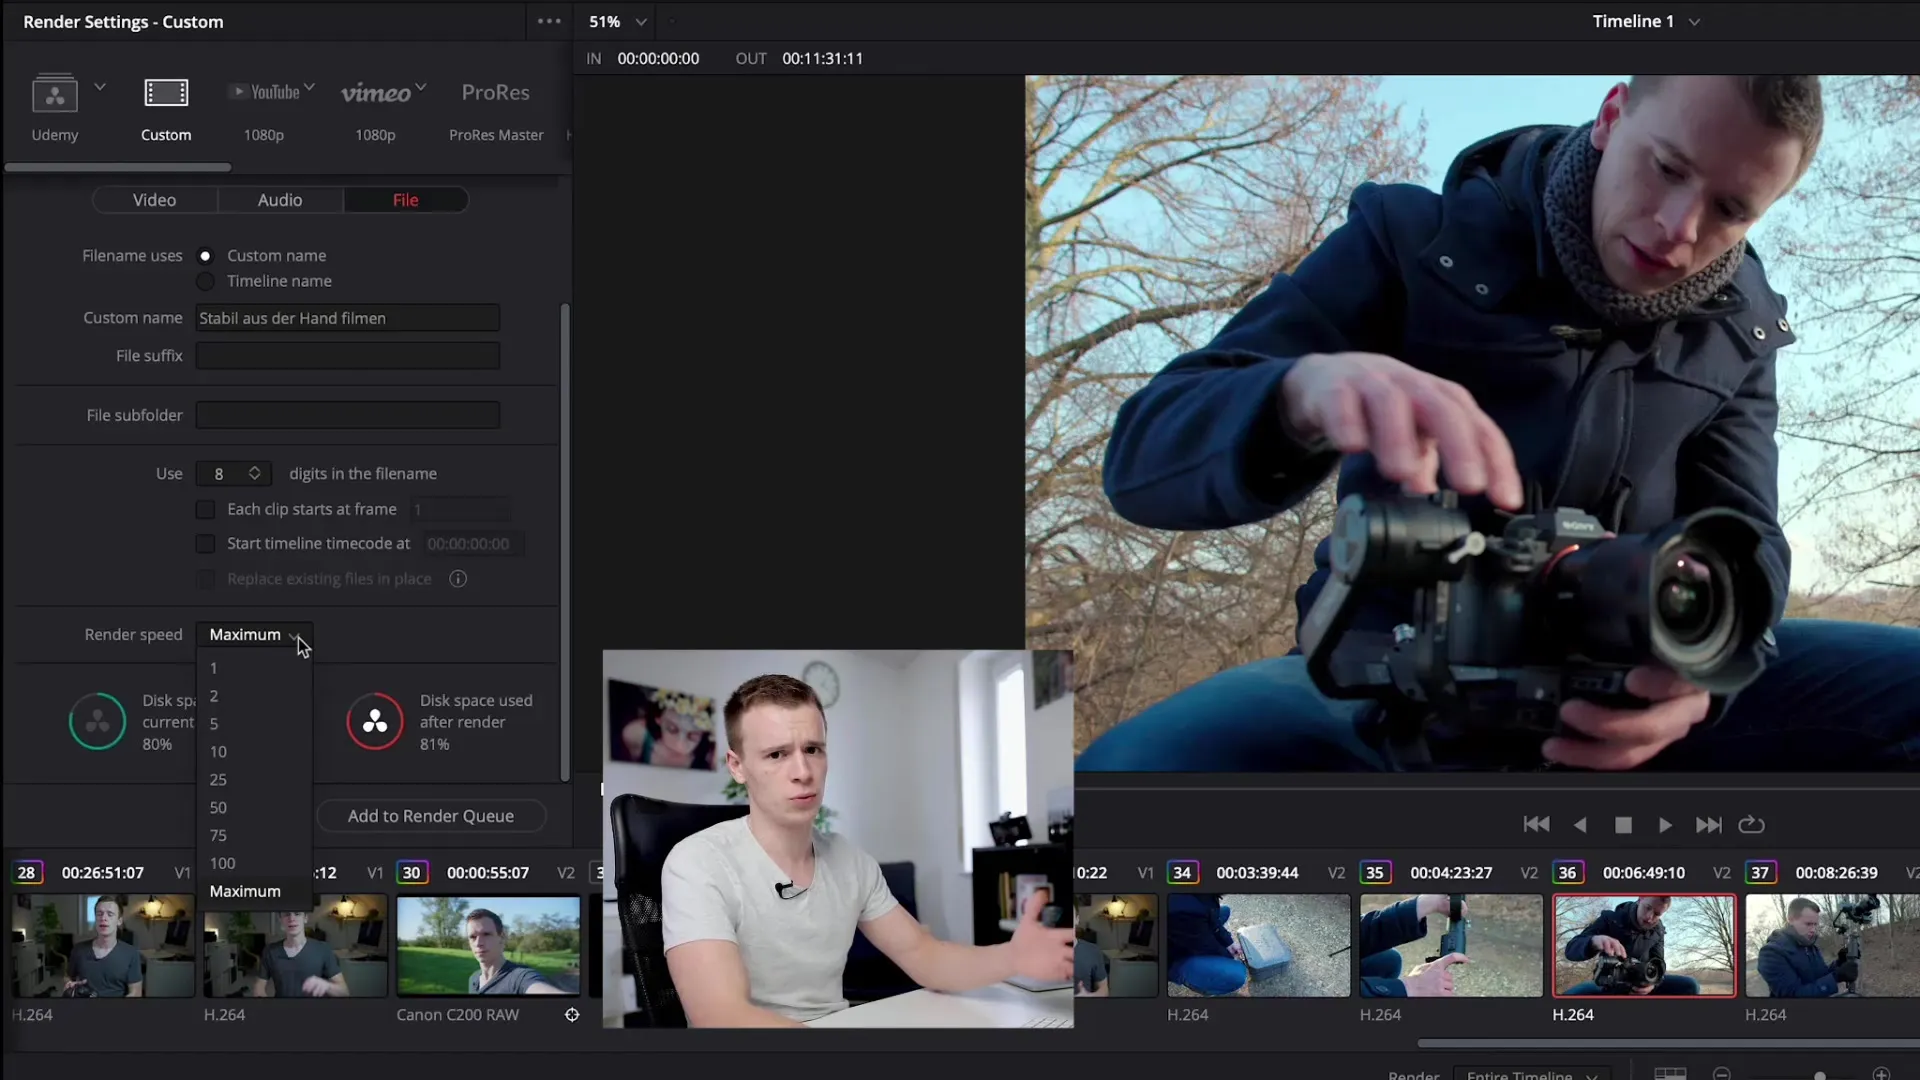Viewport: 1920px width, 1080px height.
Task: Select clip 36 highlighted thumbnail
Action: click(1644, 946)
